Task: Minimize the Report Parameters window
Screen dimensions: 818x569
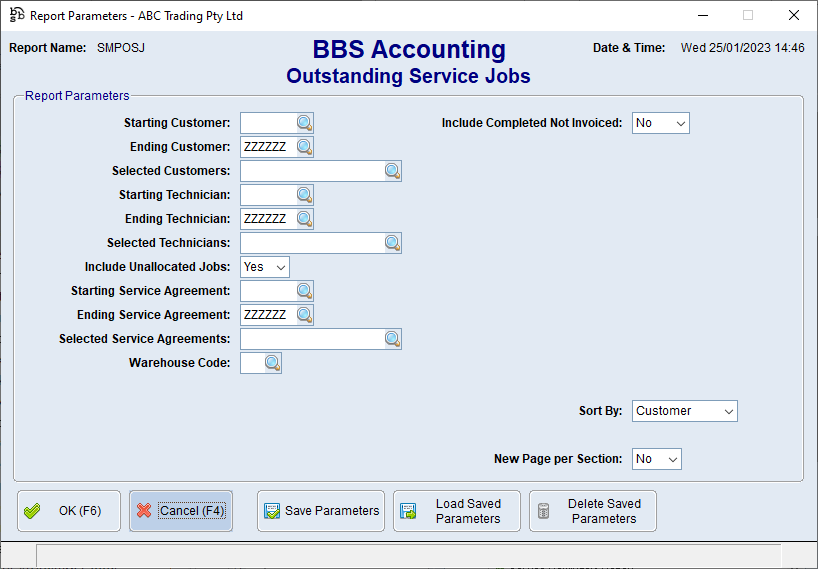Action: 703,16
